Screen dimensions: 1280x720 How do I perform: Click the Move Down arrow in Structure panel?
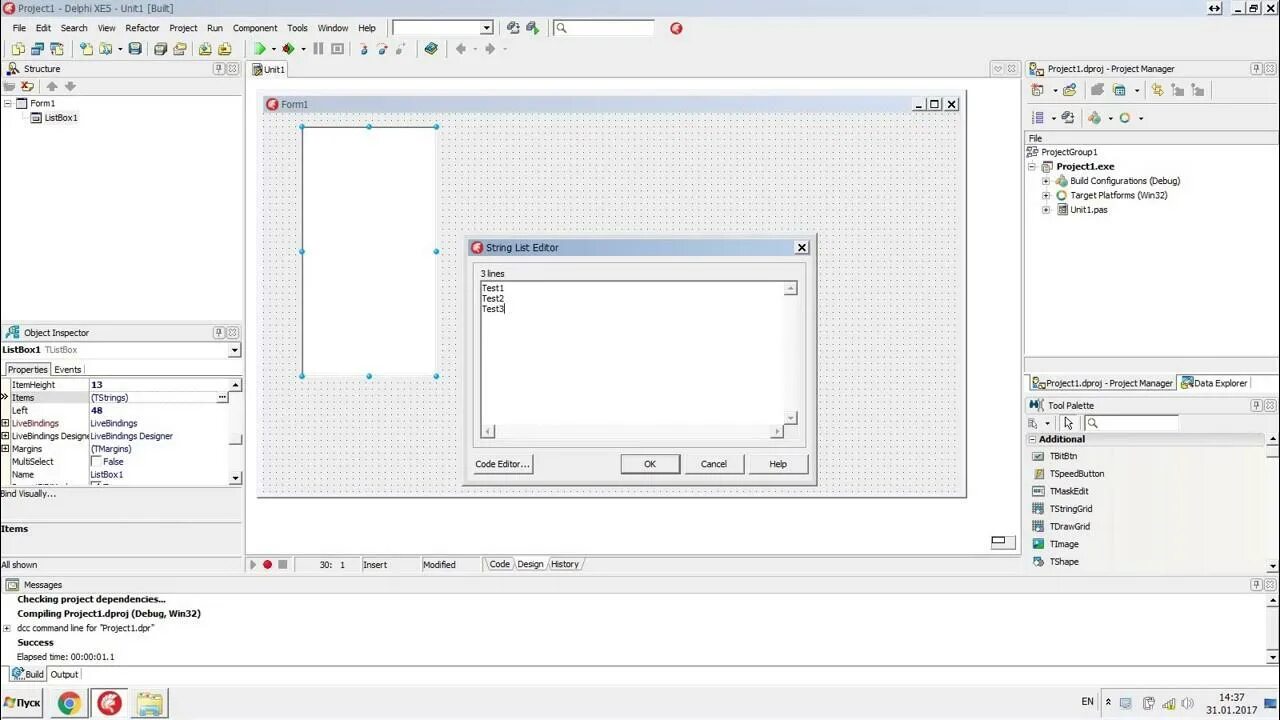point(70,87)
